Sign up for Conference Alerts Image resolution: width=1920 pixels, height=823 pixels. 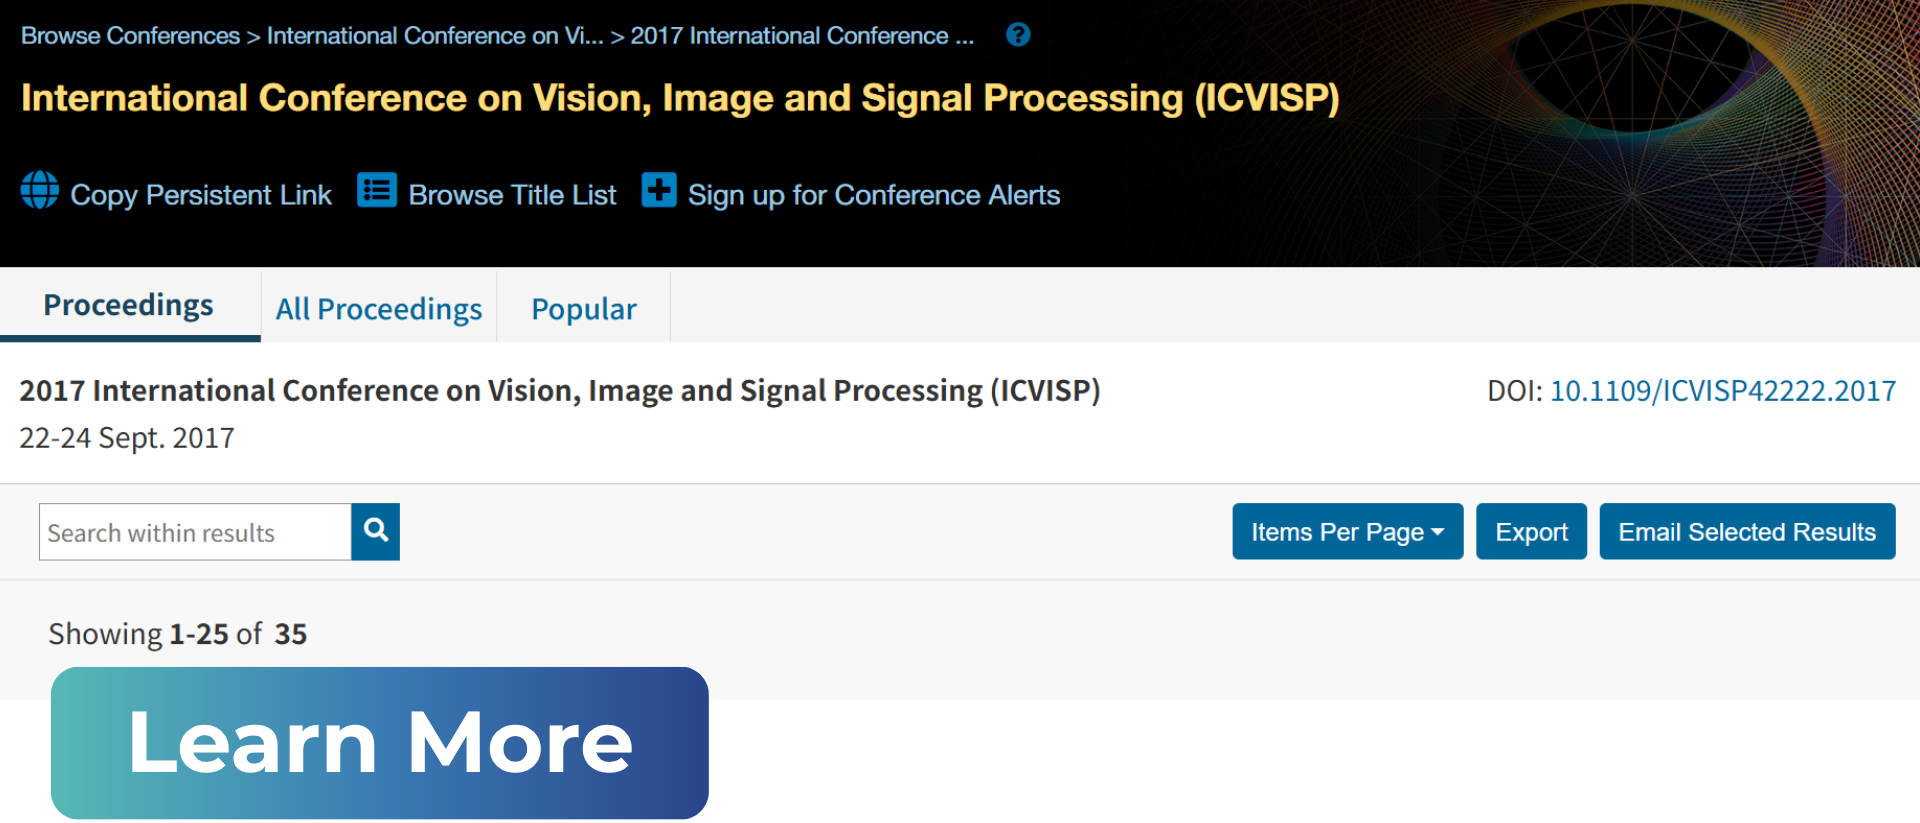click(873, 195)
